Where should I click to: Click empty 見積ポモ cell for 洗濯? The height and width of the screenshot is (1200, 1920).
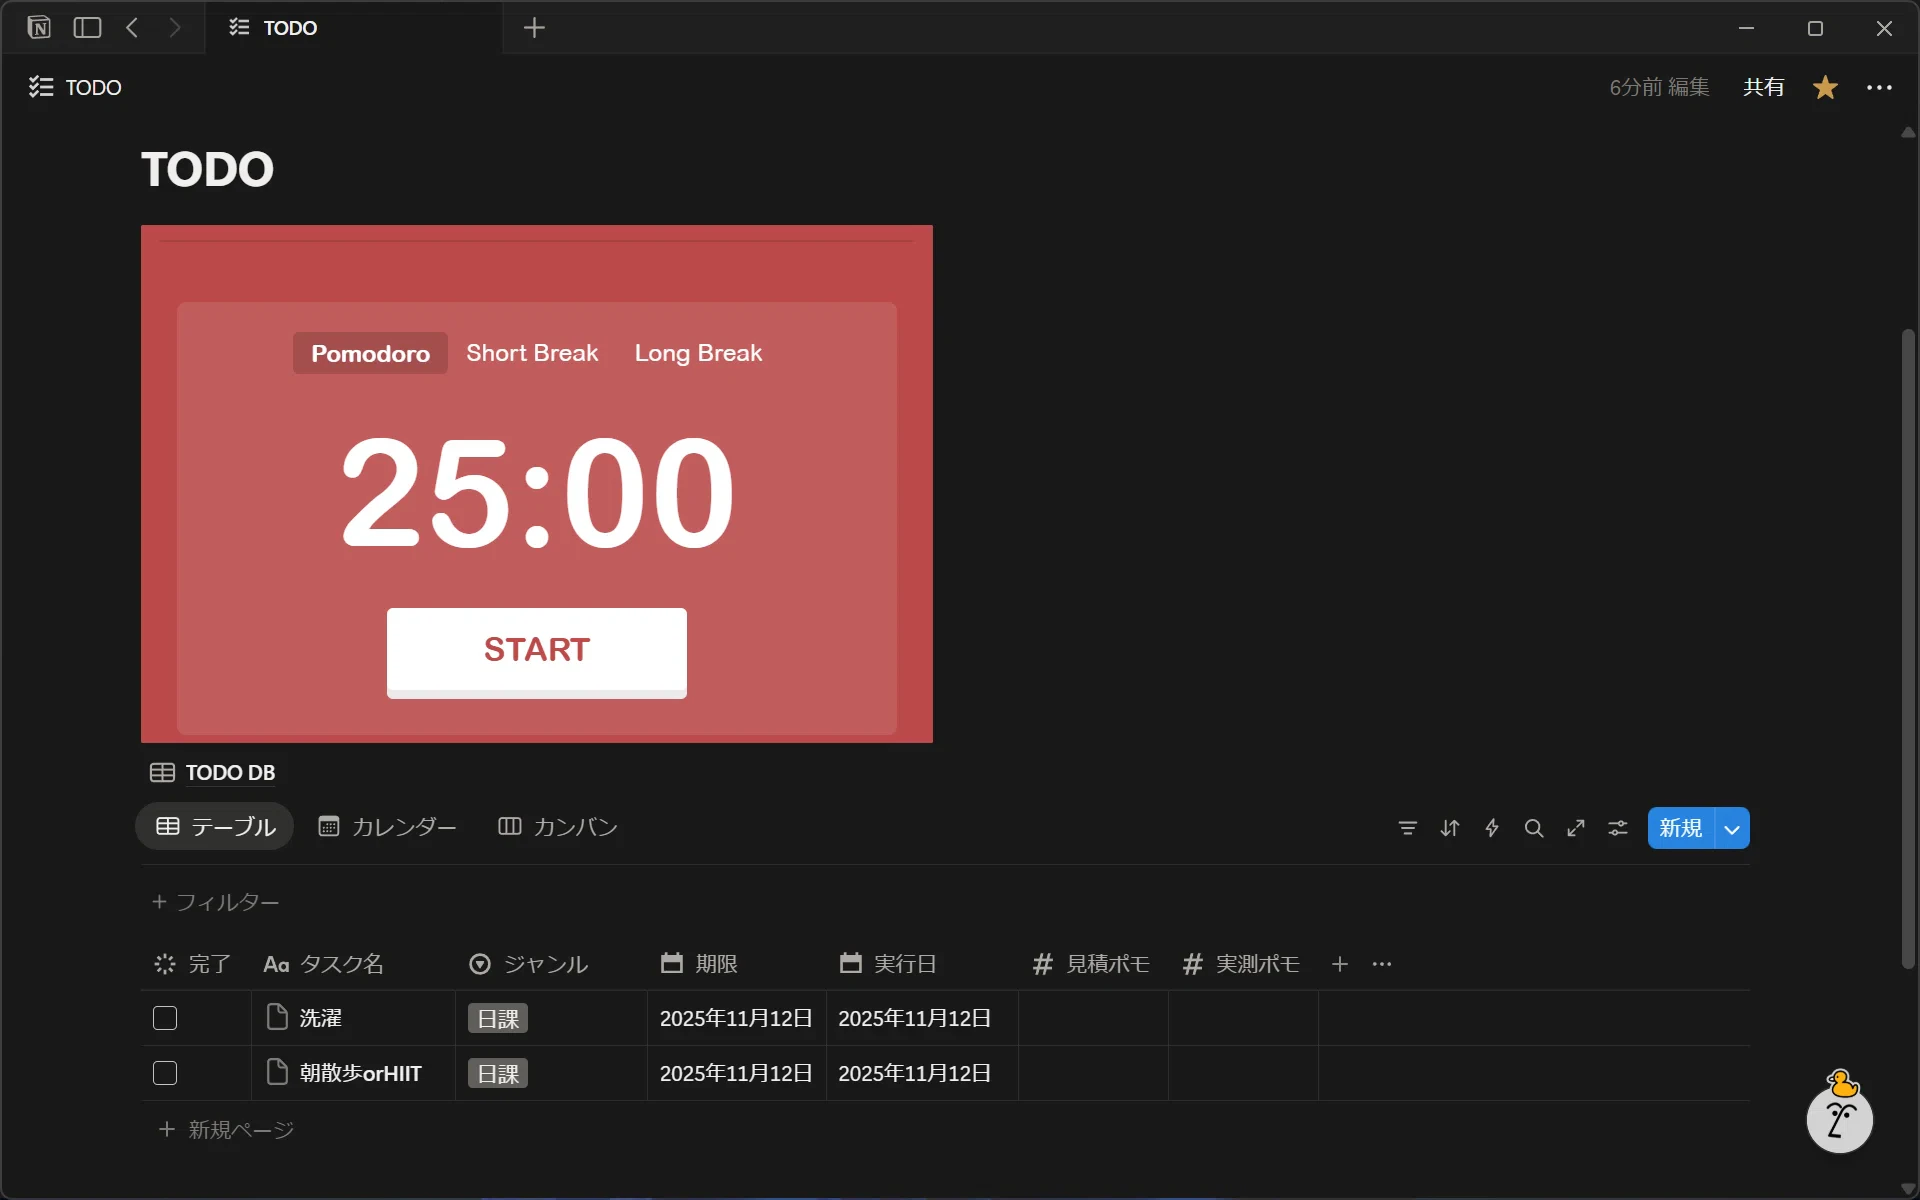[x=1093, y=1018]
